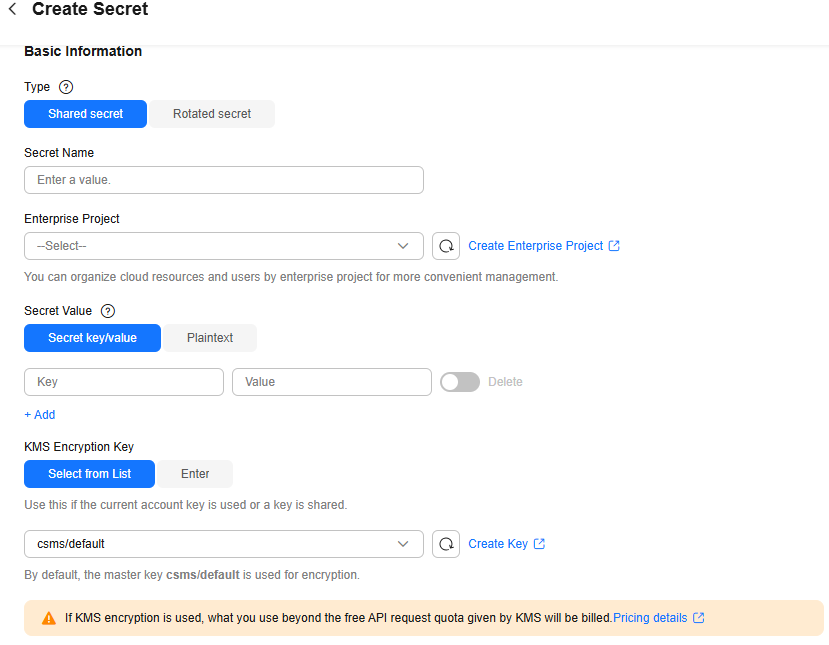Click the Key input field
This screenshot has width=829, height=645.
pyautogui.click(x=123, y=382)
